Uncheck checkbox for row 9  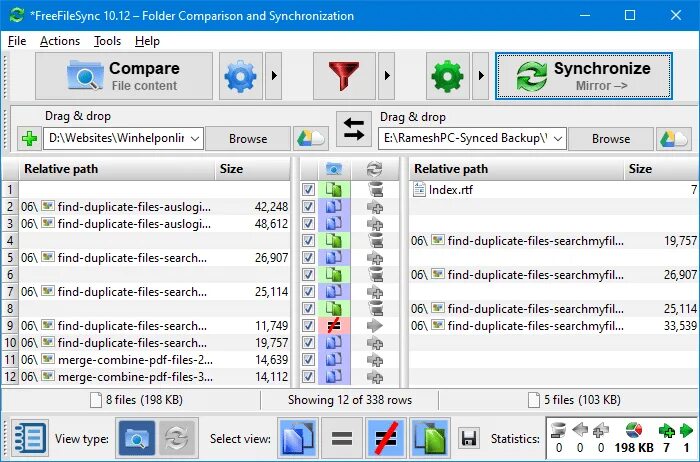click(x=308, y=325)
